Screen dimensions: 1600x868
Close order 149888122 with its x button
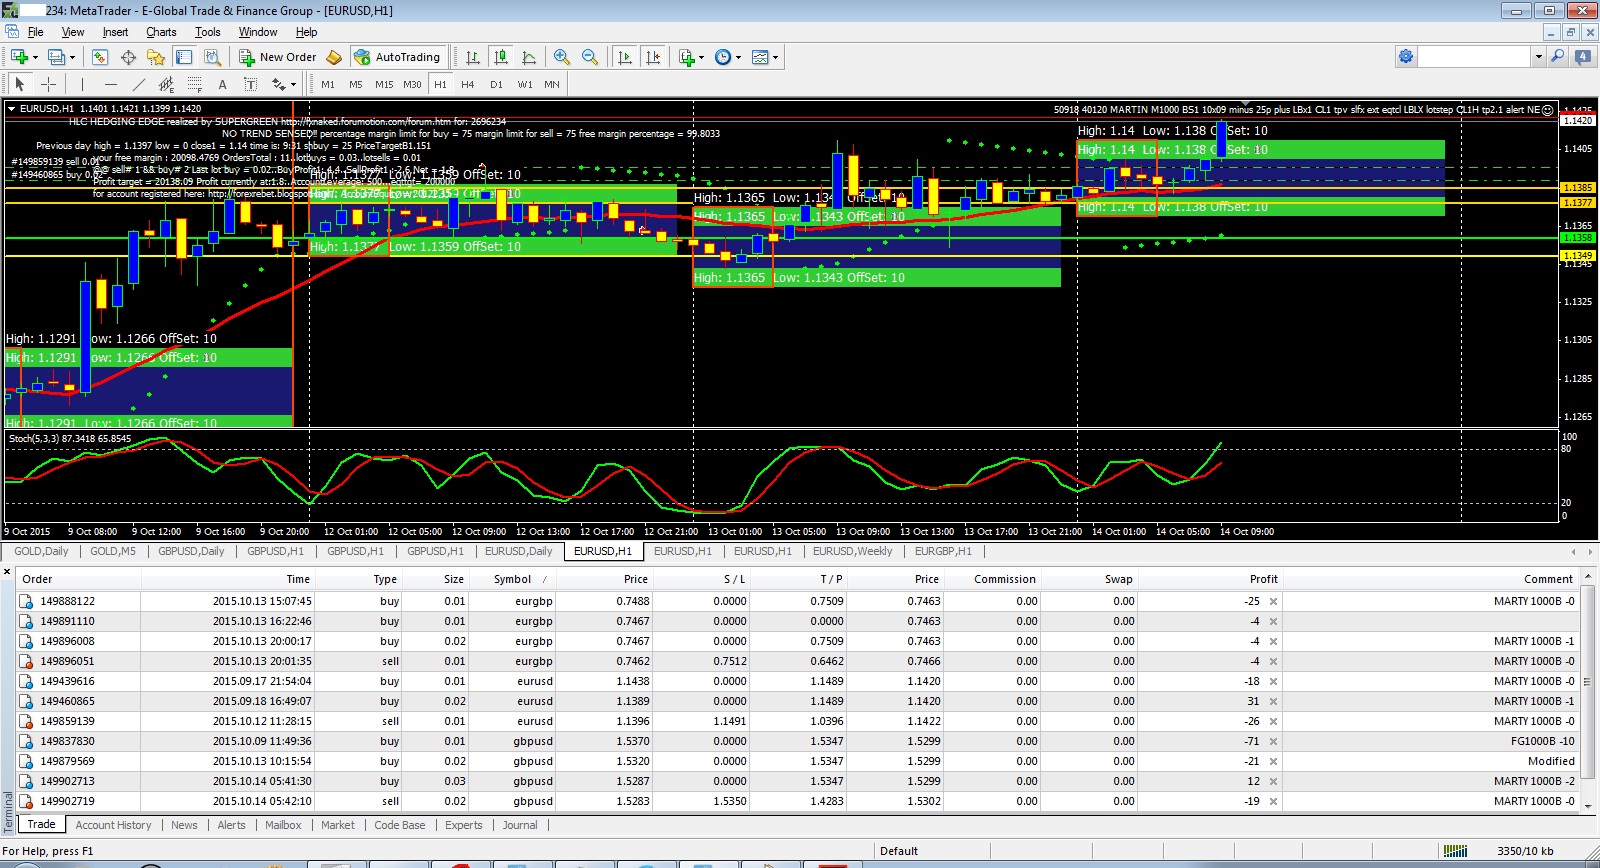pyautogui.click(x=1273, y=601)
